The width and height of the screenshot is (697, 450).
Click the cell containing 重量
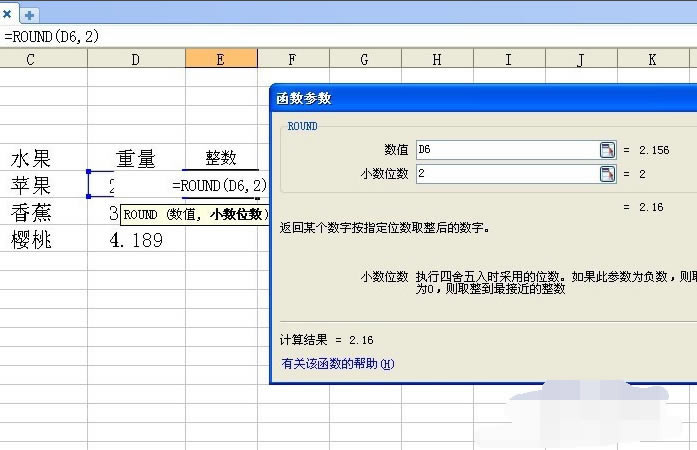136,158
